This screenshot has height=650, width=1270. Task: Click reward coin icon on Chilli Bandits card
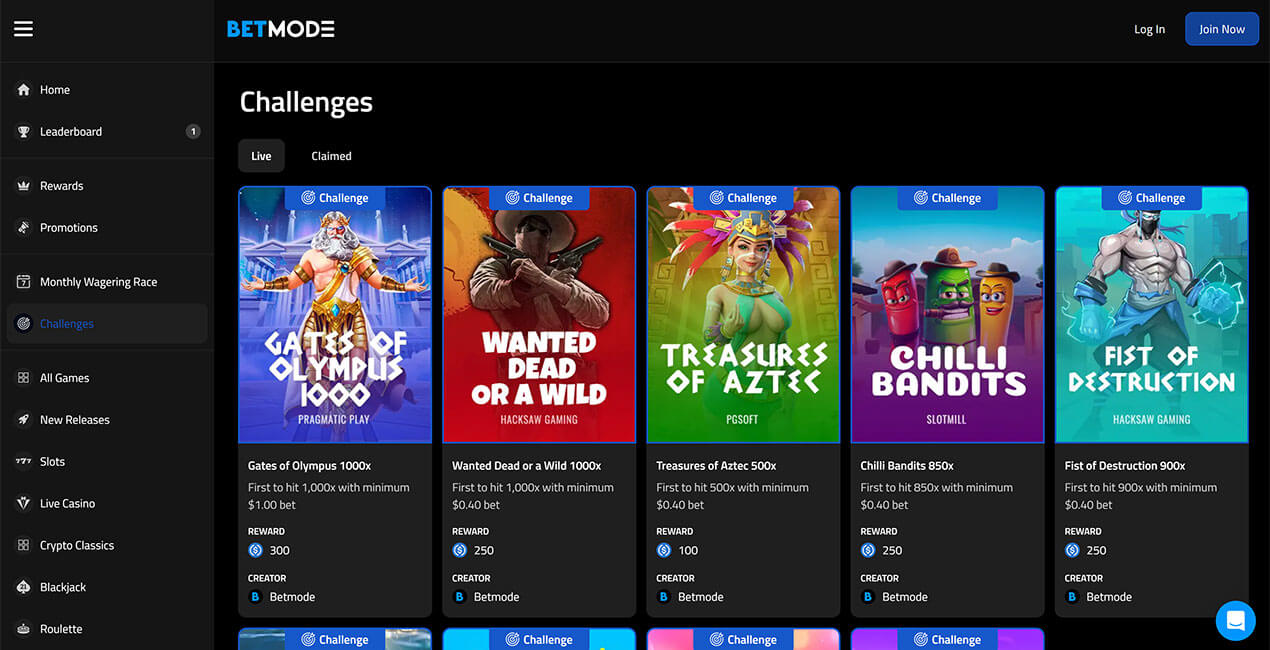(x=868, y=550)
